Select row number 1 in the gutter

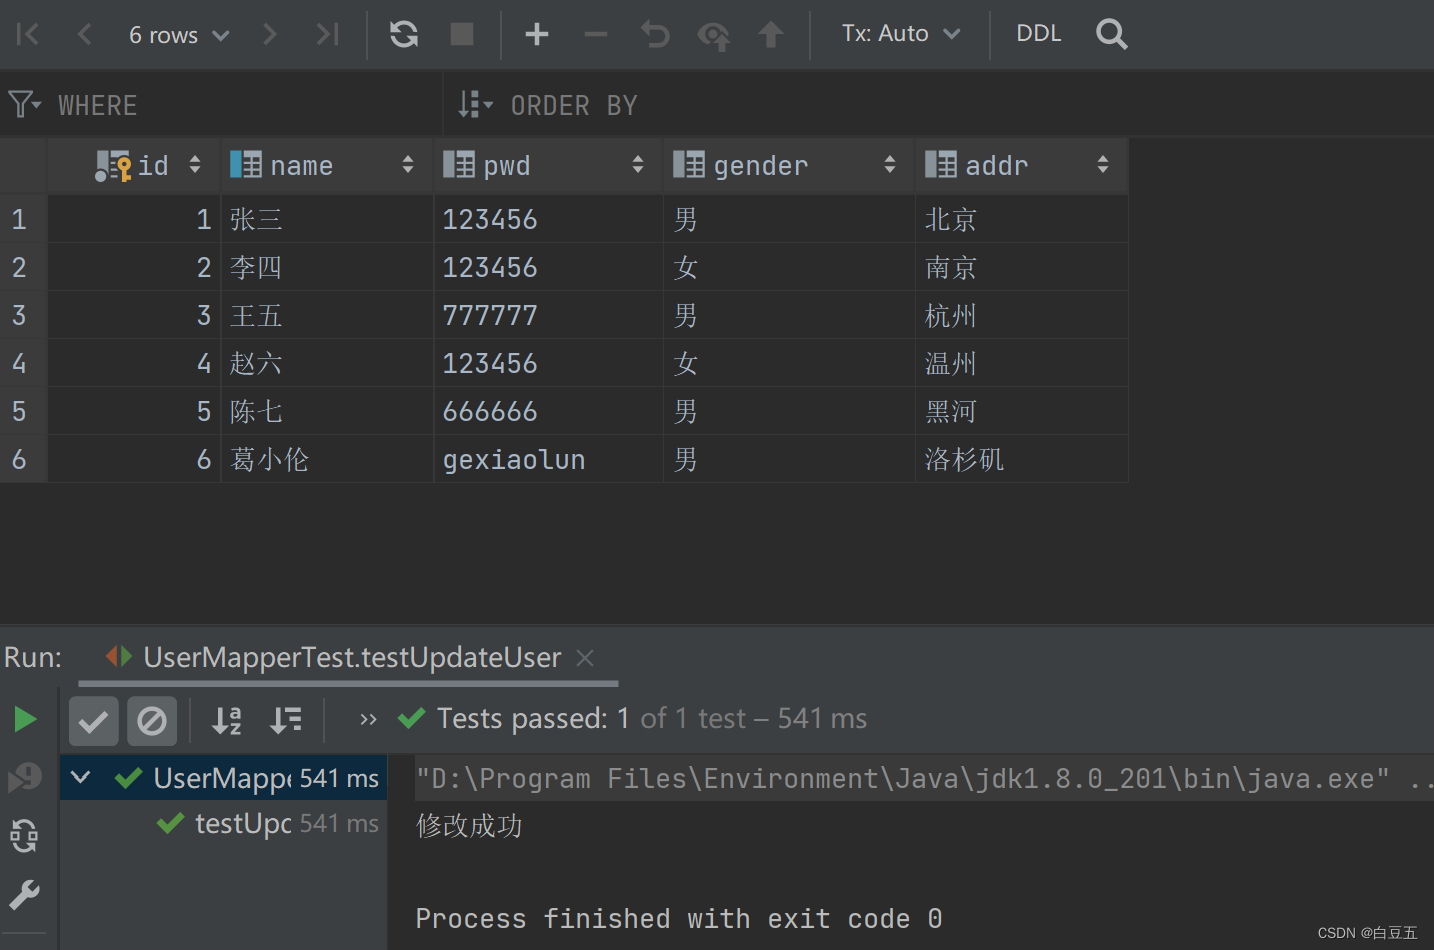(23, 219)
